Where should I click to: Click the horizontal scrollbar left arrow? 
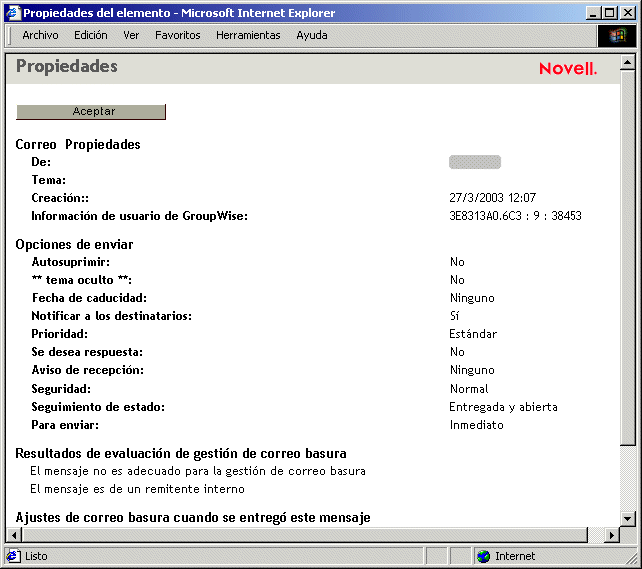click(14, 535)
